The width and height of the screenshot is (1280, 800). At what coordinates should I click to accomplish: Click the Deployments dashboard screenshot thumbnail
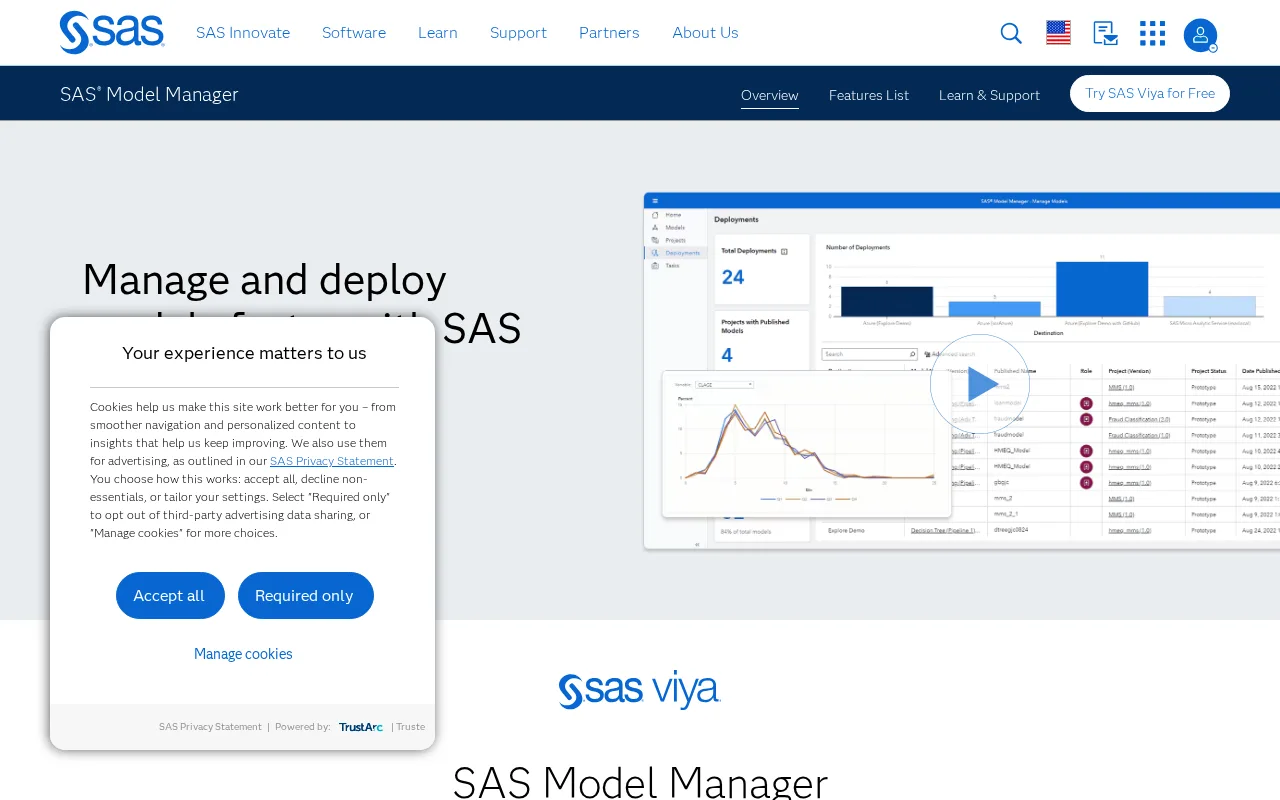pyautogui.click(x=961, y=370)
